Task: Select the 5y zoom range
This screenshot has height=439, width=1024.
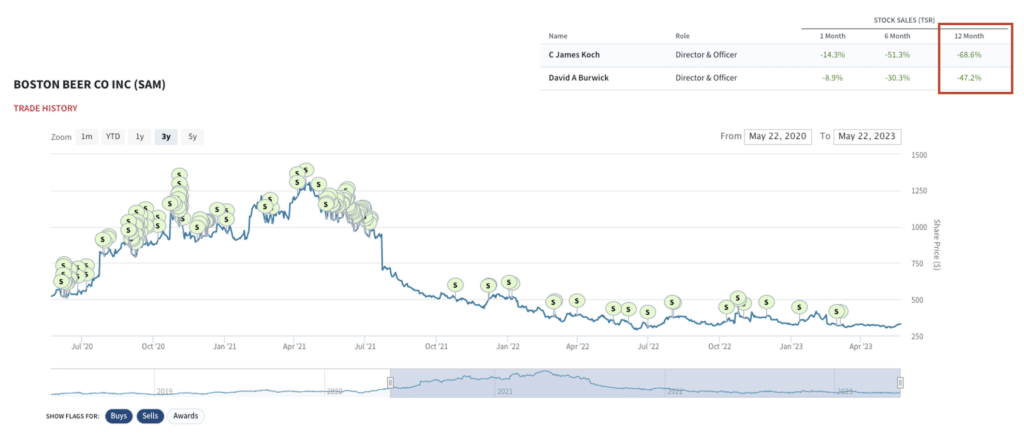Action: [x=192, y=137]
